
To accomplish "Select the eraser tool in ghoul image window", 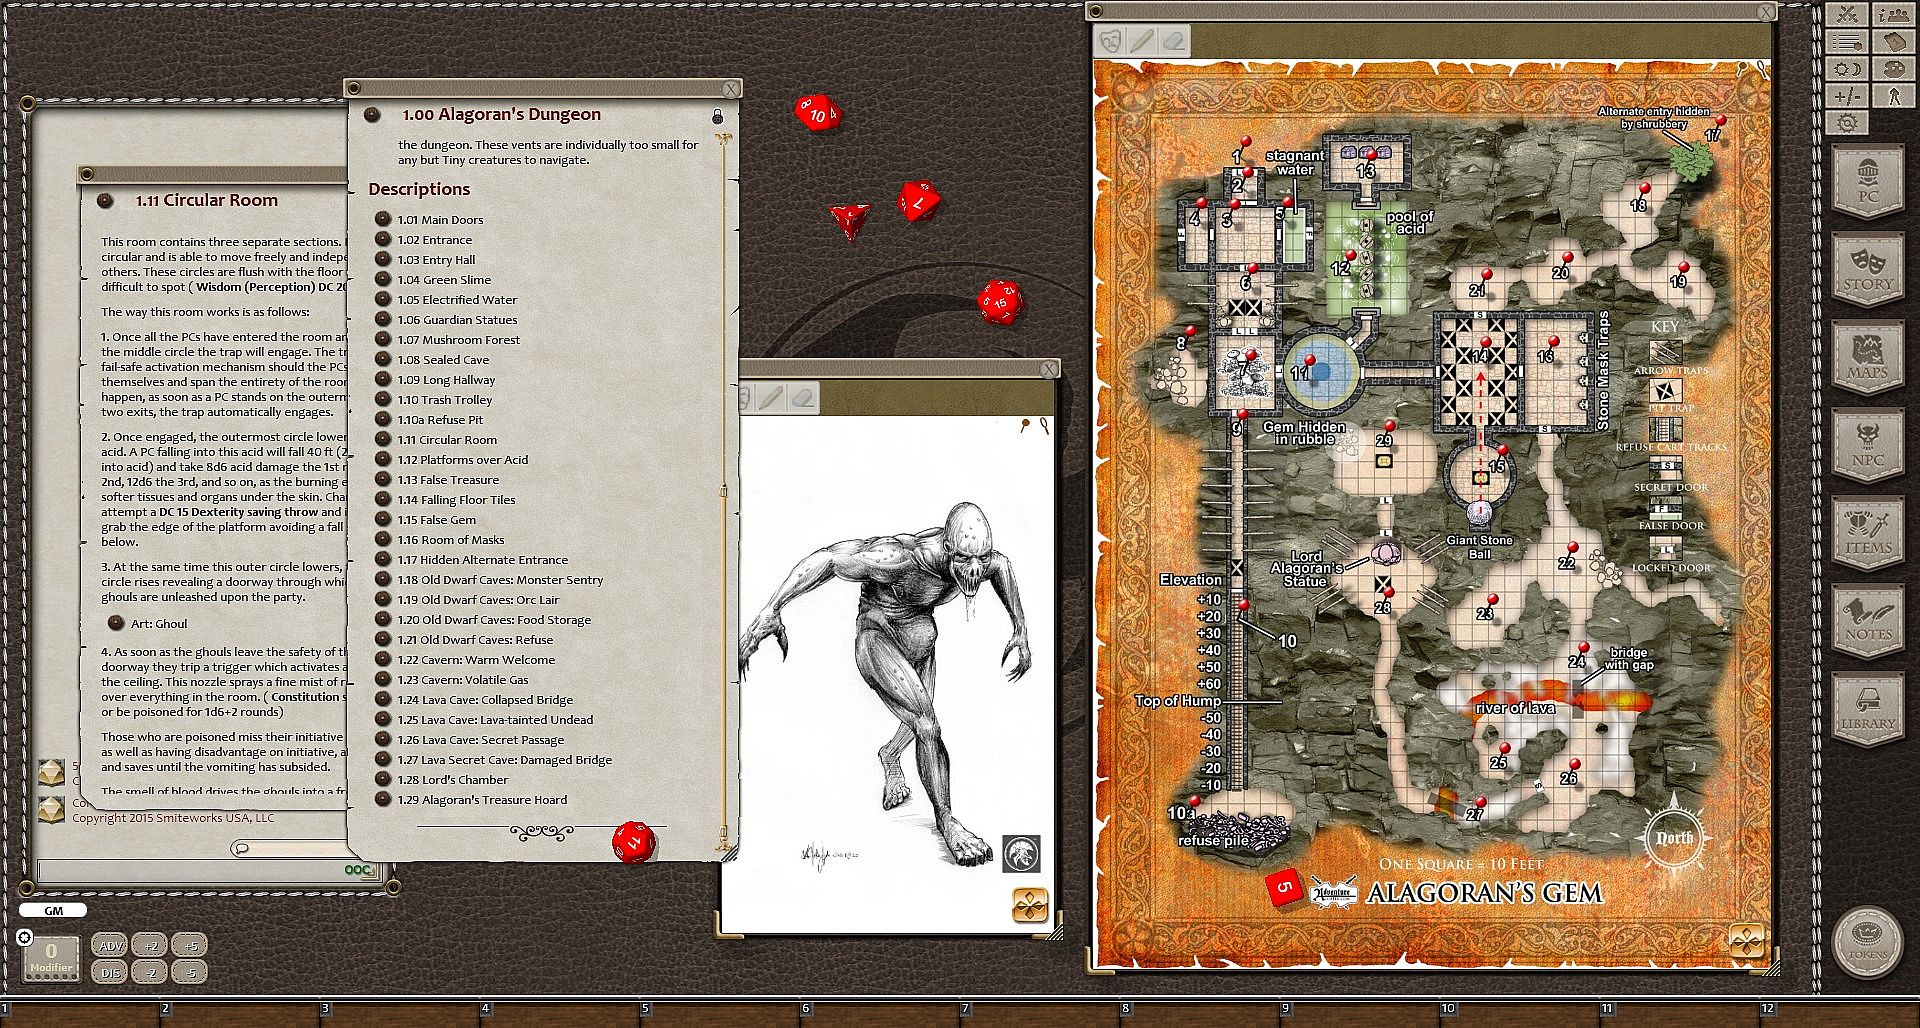I will (x=802, y=399).
